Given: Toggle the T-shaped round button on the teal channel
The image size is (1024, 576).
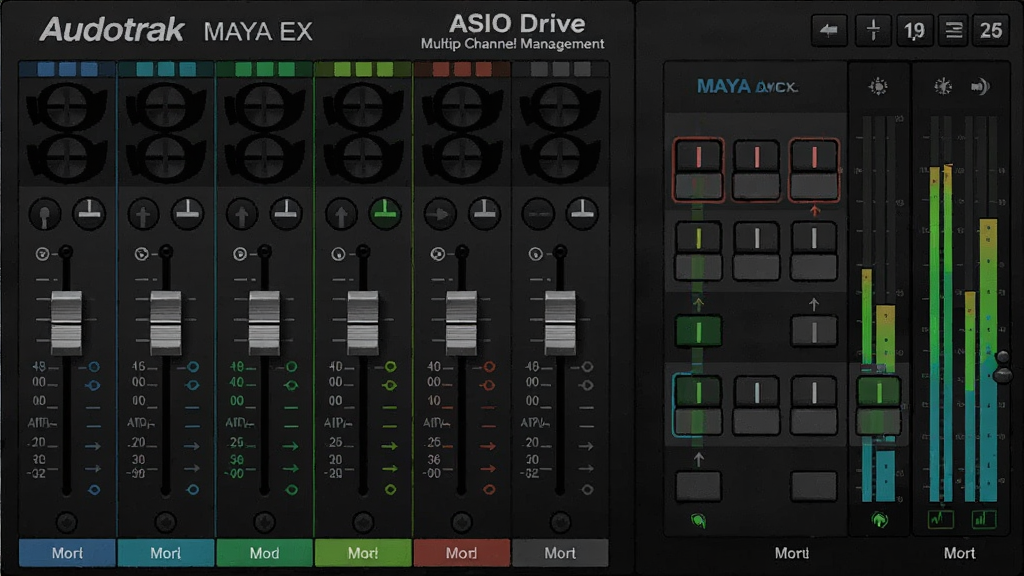Looking at the screenshot, I should coord(187,212).
